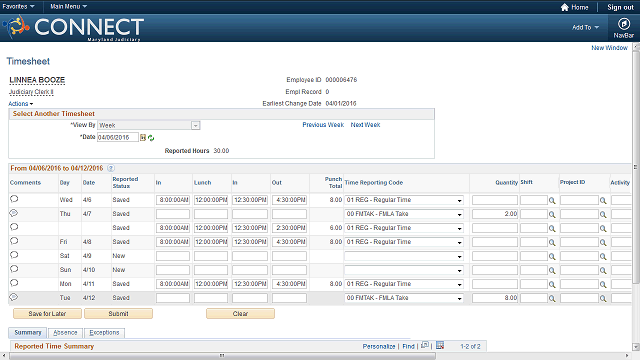The image size is (640, 360).
Task: Open the View By Week dropdown
Action: pos(149,125)
